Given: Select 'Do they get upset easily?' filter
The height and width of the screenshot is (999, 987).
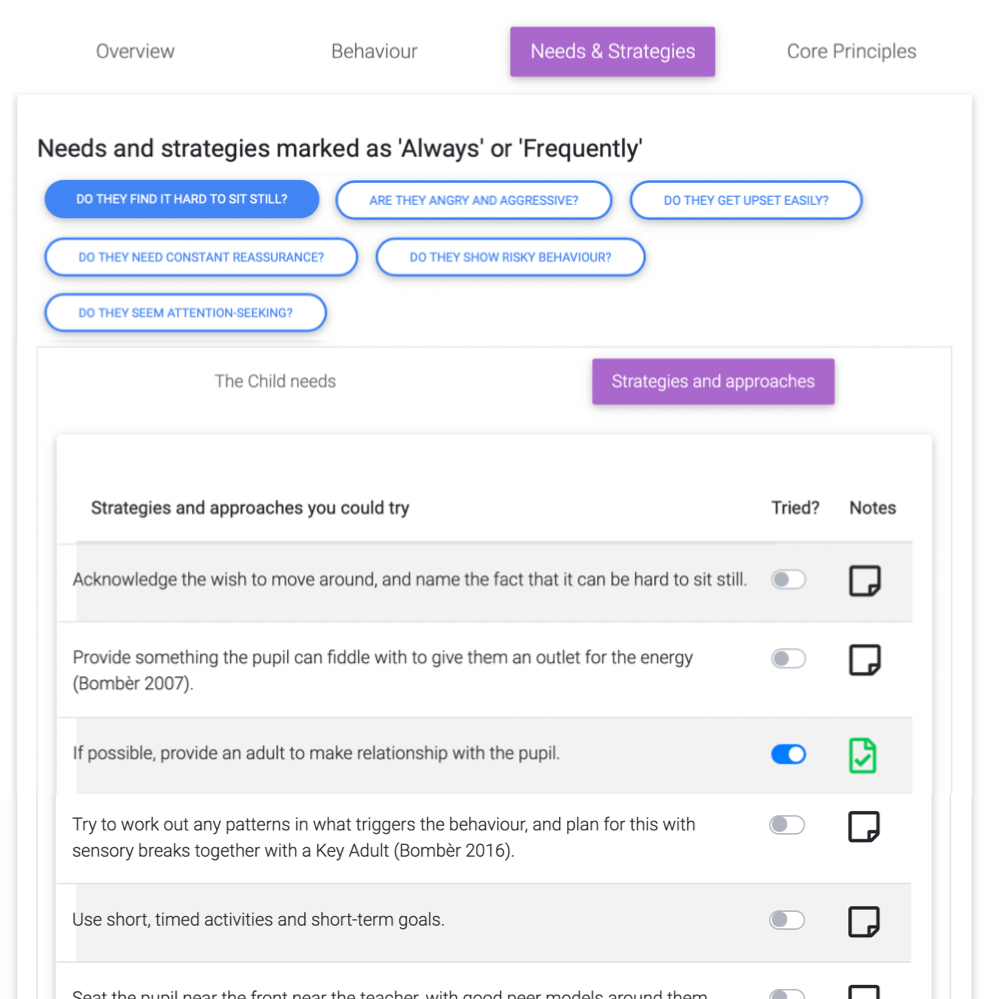Looking at the screenshot, I should 746,200.
